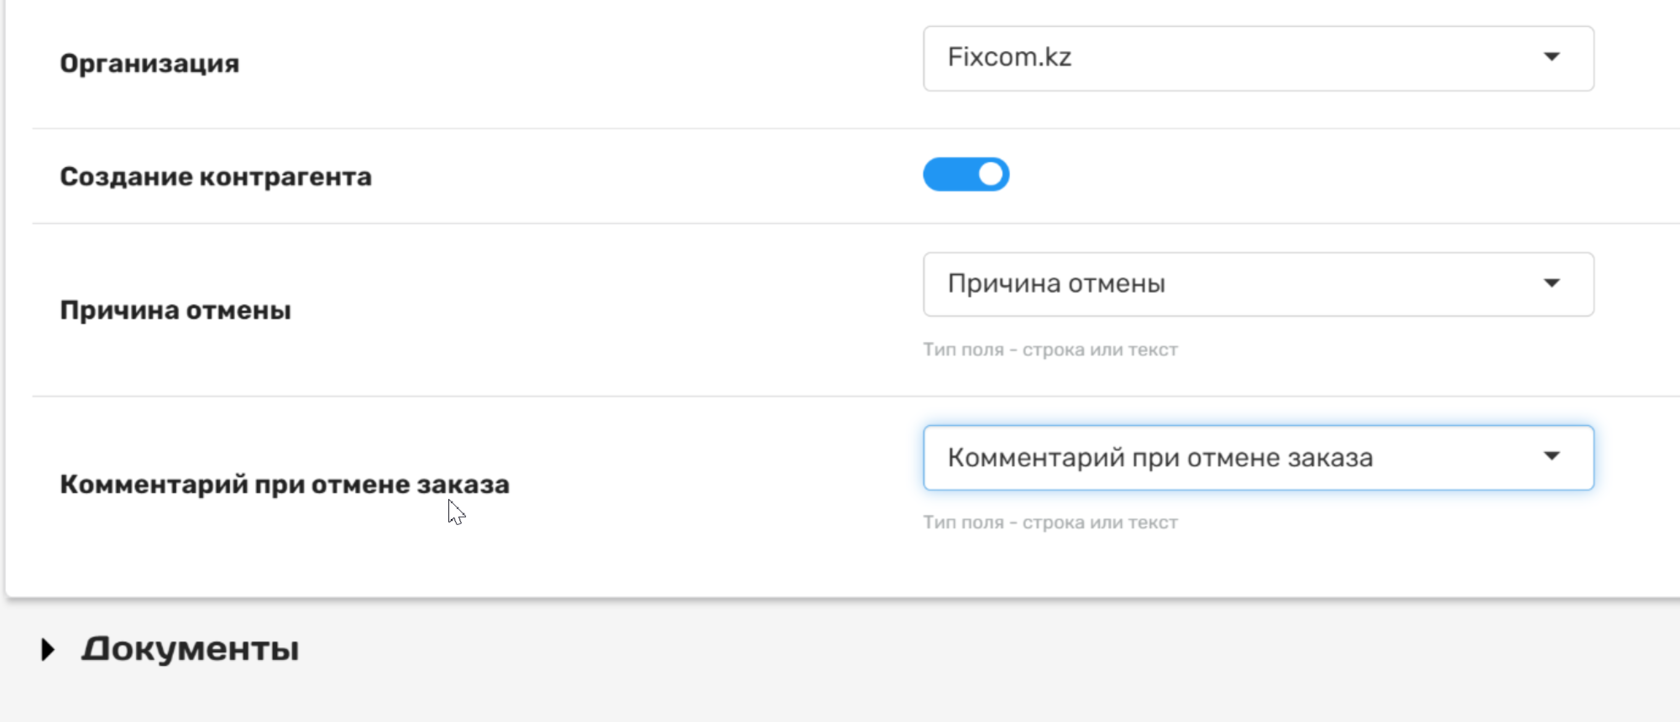
Task: Click the Создание контрагента label text
Action: point(215,177)
